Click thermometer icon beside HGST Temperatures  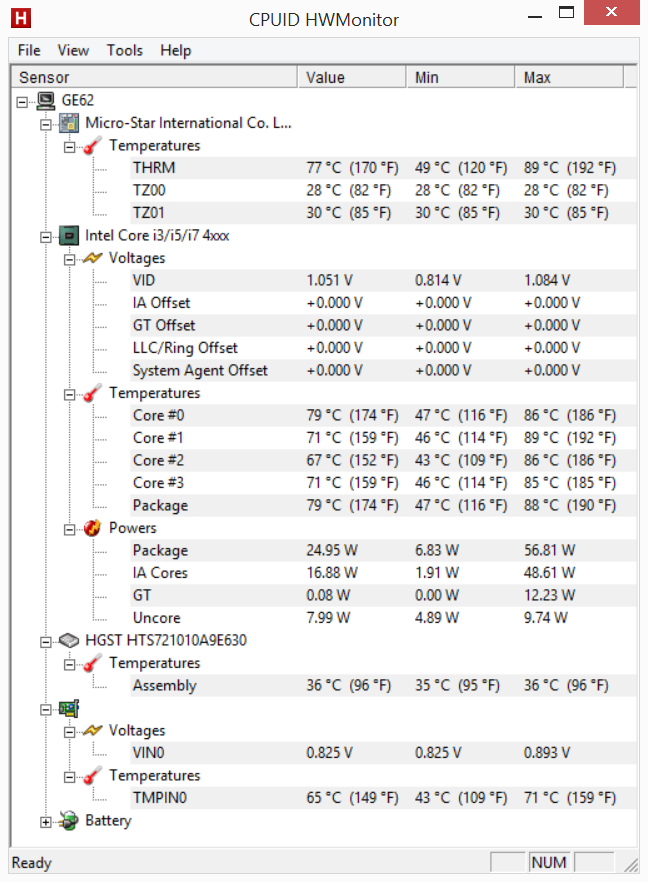coord(92,663)
